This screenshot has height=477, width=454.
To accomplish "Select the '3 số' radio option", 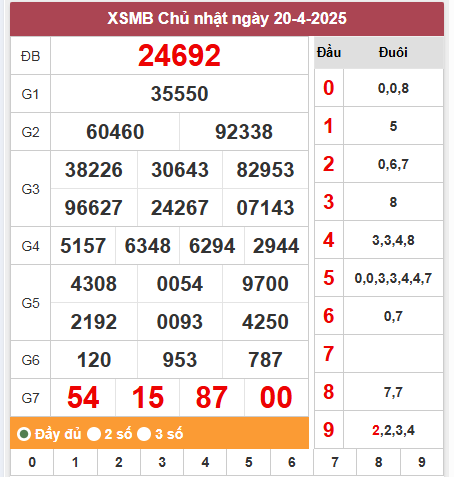I will coord(144,434).
